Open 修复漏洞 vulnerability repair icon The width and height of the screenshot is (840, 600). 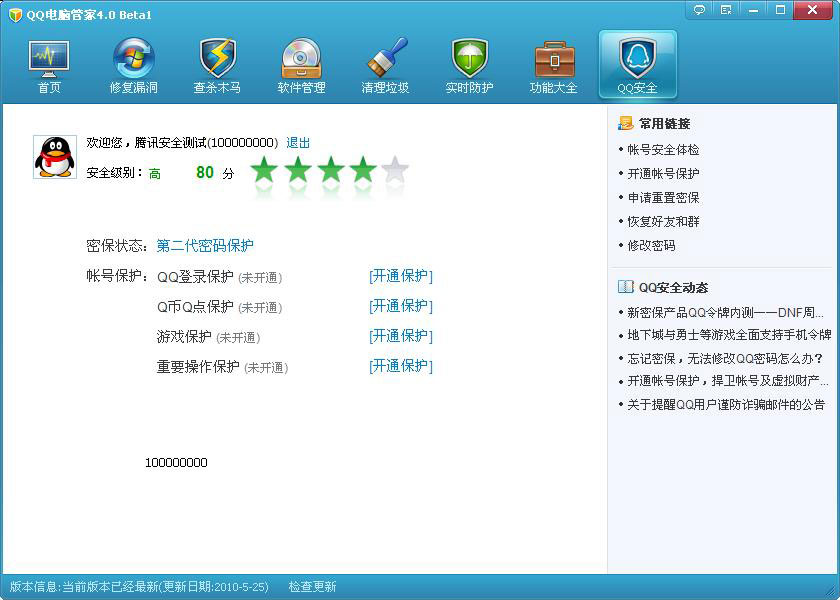click(x=133, y=66)
